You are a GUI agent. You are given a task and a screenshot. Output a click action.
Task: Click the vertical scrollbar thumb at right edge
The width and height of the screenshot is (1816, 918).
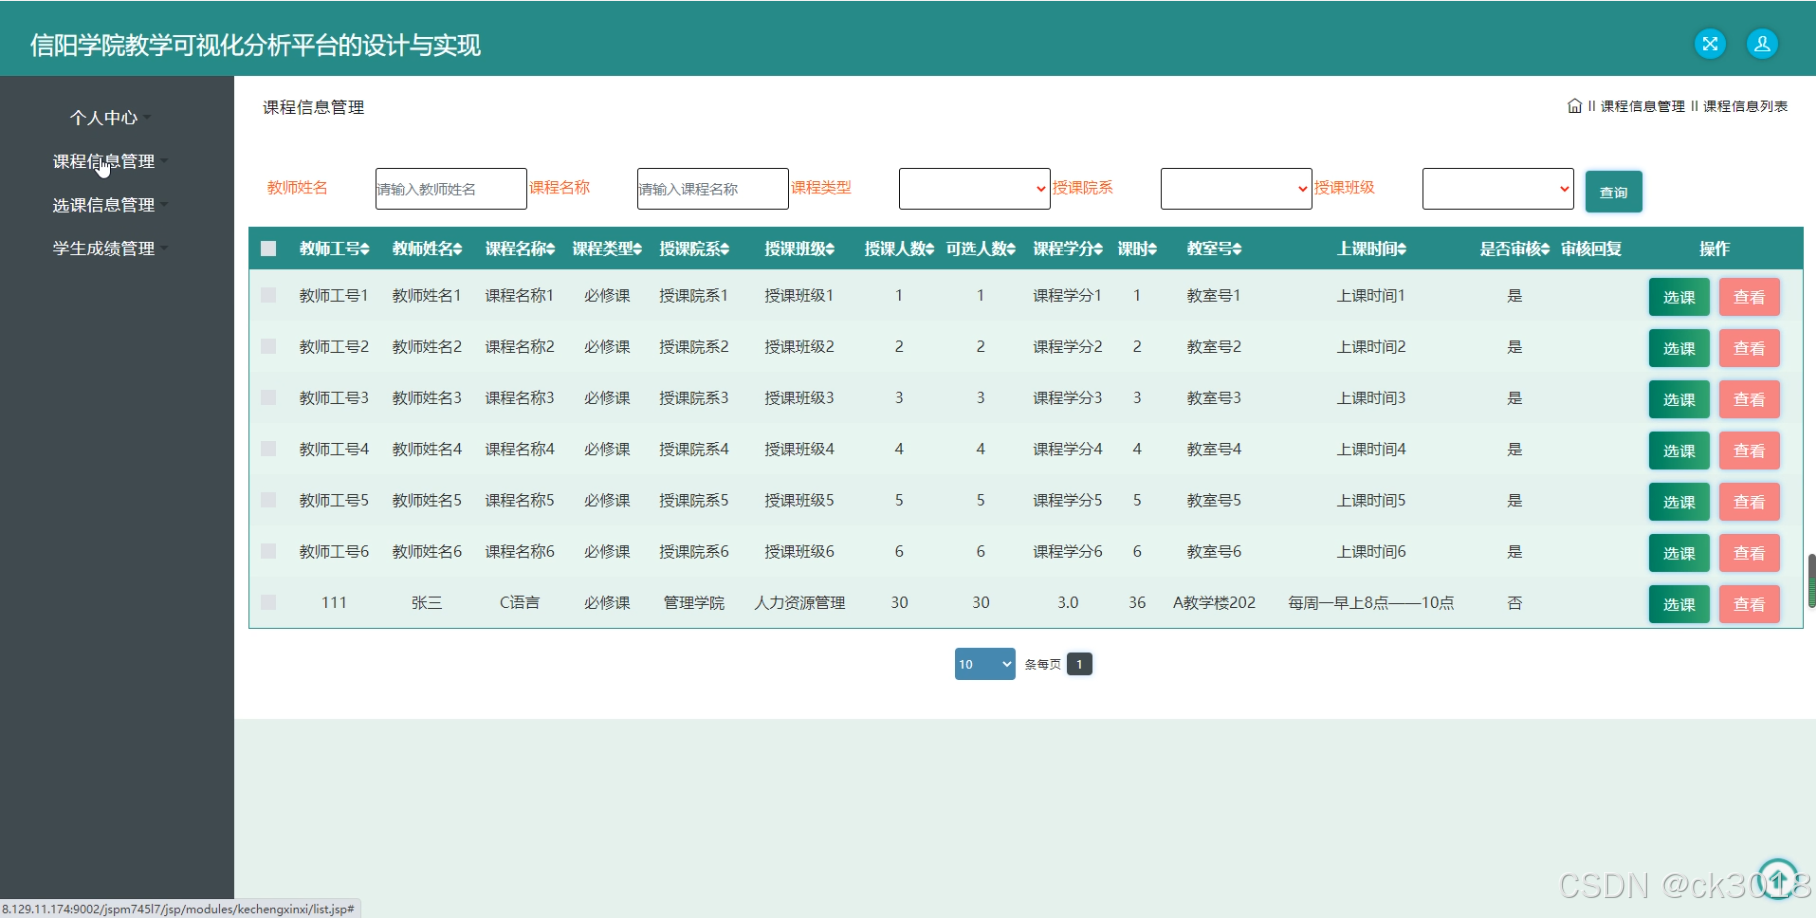click(1811, 580)
